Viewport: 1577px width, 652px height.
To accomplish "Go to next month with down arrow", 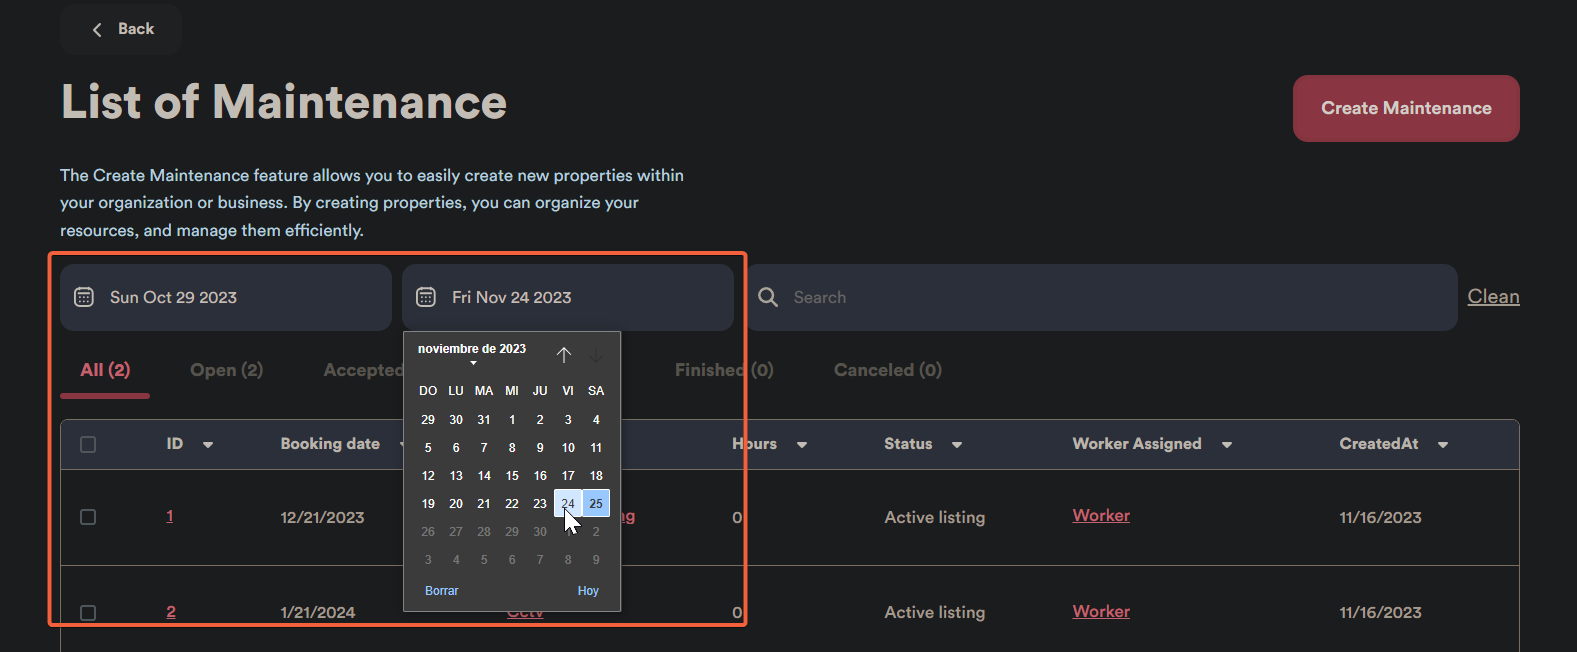I will [x=596, y=355].
